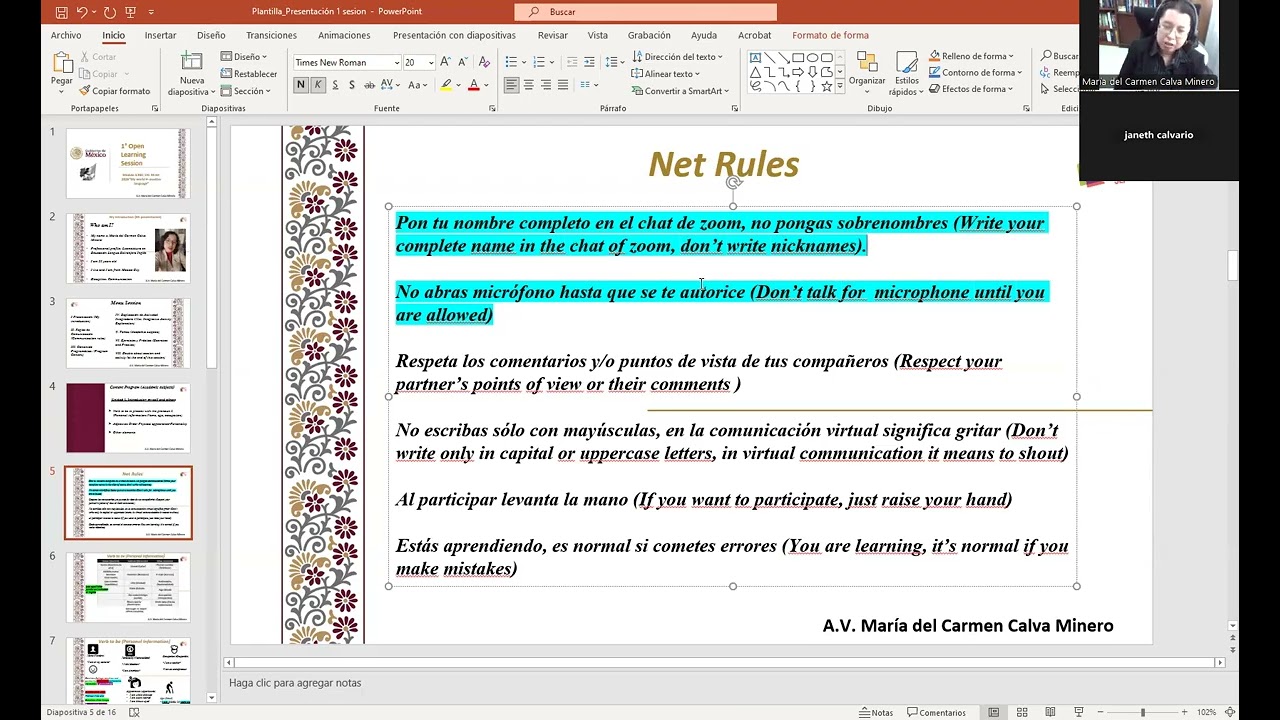Open Alinear texto dropdown
The width and height of the screenshot is (1280, 720).
tap(666, 73)
